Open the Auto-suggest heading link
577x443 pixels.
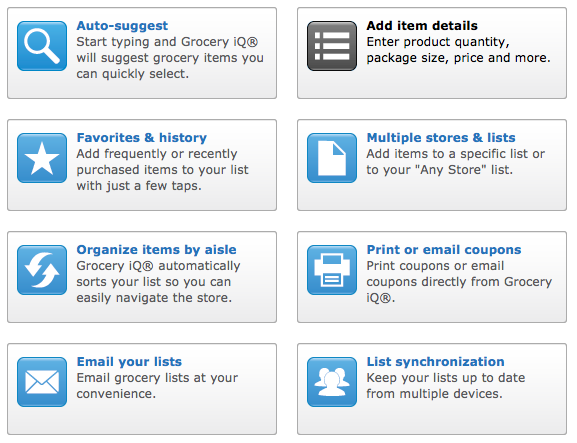click(122, 26)
